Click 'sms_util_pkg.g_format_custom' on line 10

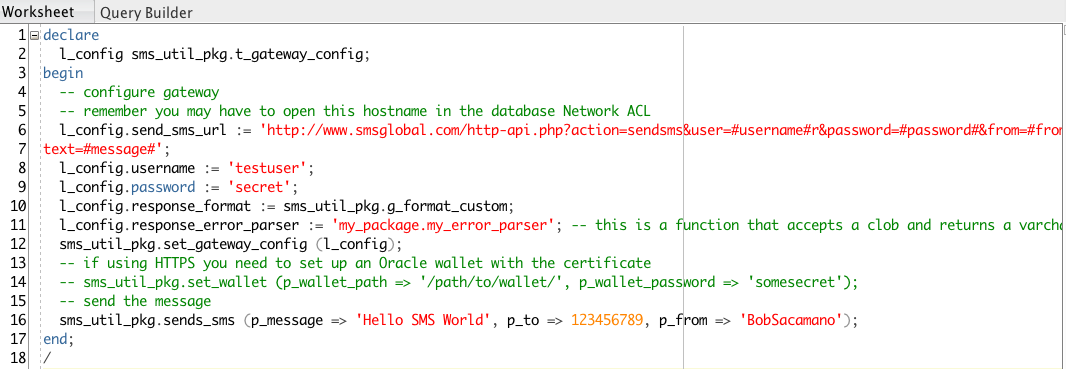(x=396, y=205)
